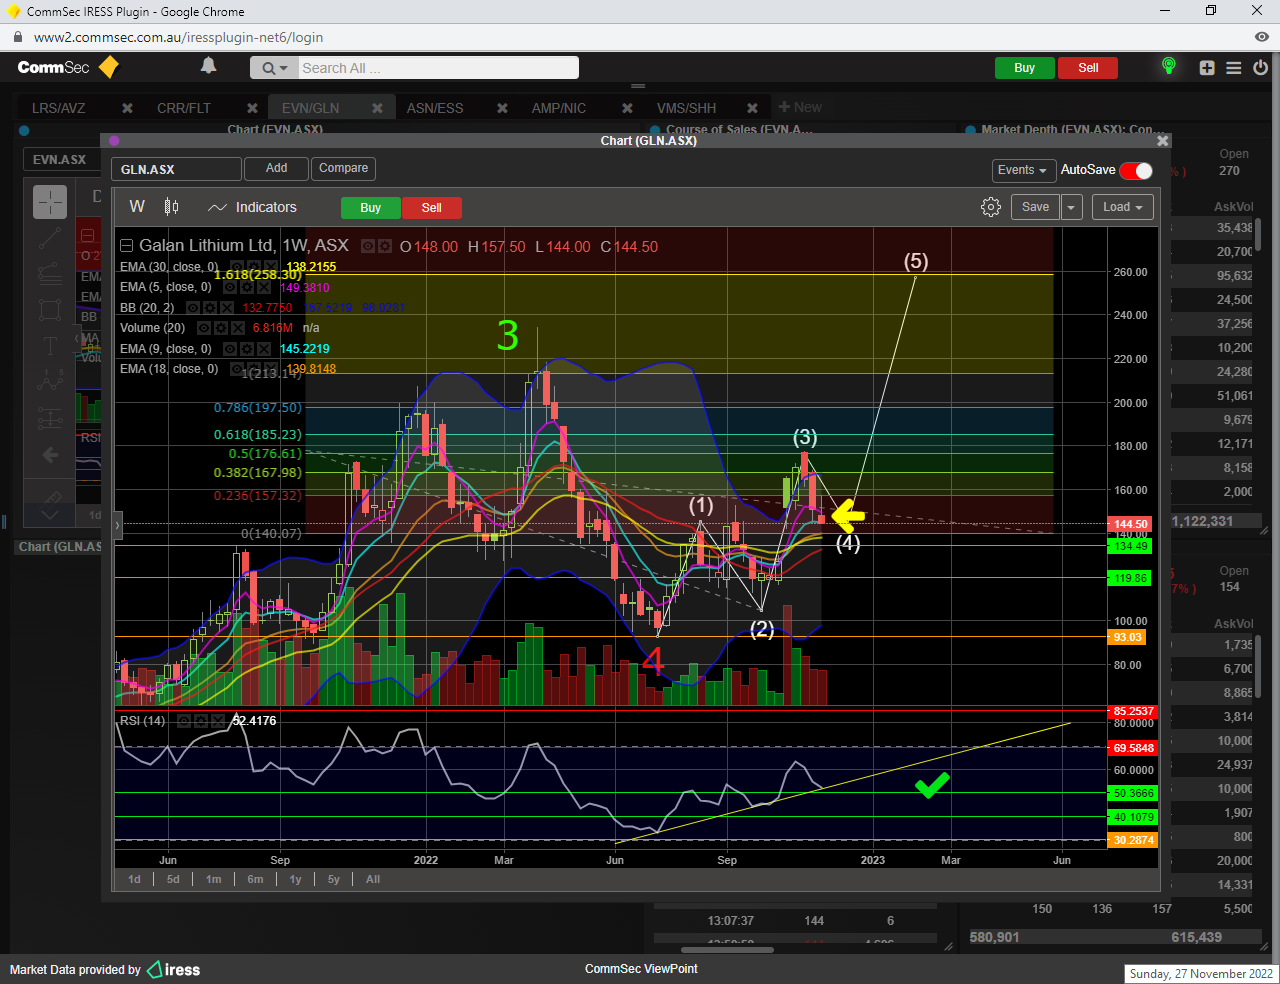The height and width of the screenshot is (984, 1280).
Task: Open settings for EMA (5, close, 0)
Action: click(x=248, y=287)
